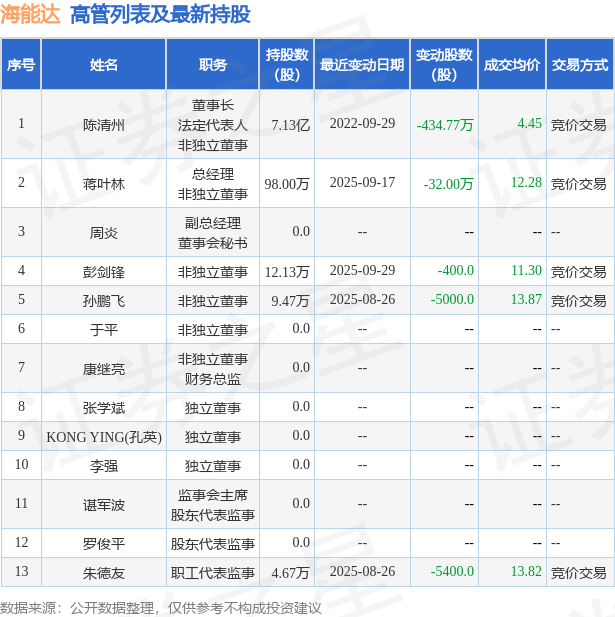
Task: Click the 成交均价 column header
Action: click(x=512, y=65)
